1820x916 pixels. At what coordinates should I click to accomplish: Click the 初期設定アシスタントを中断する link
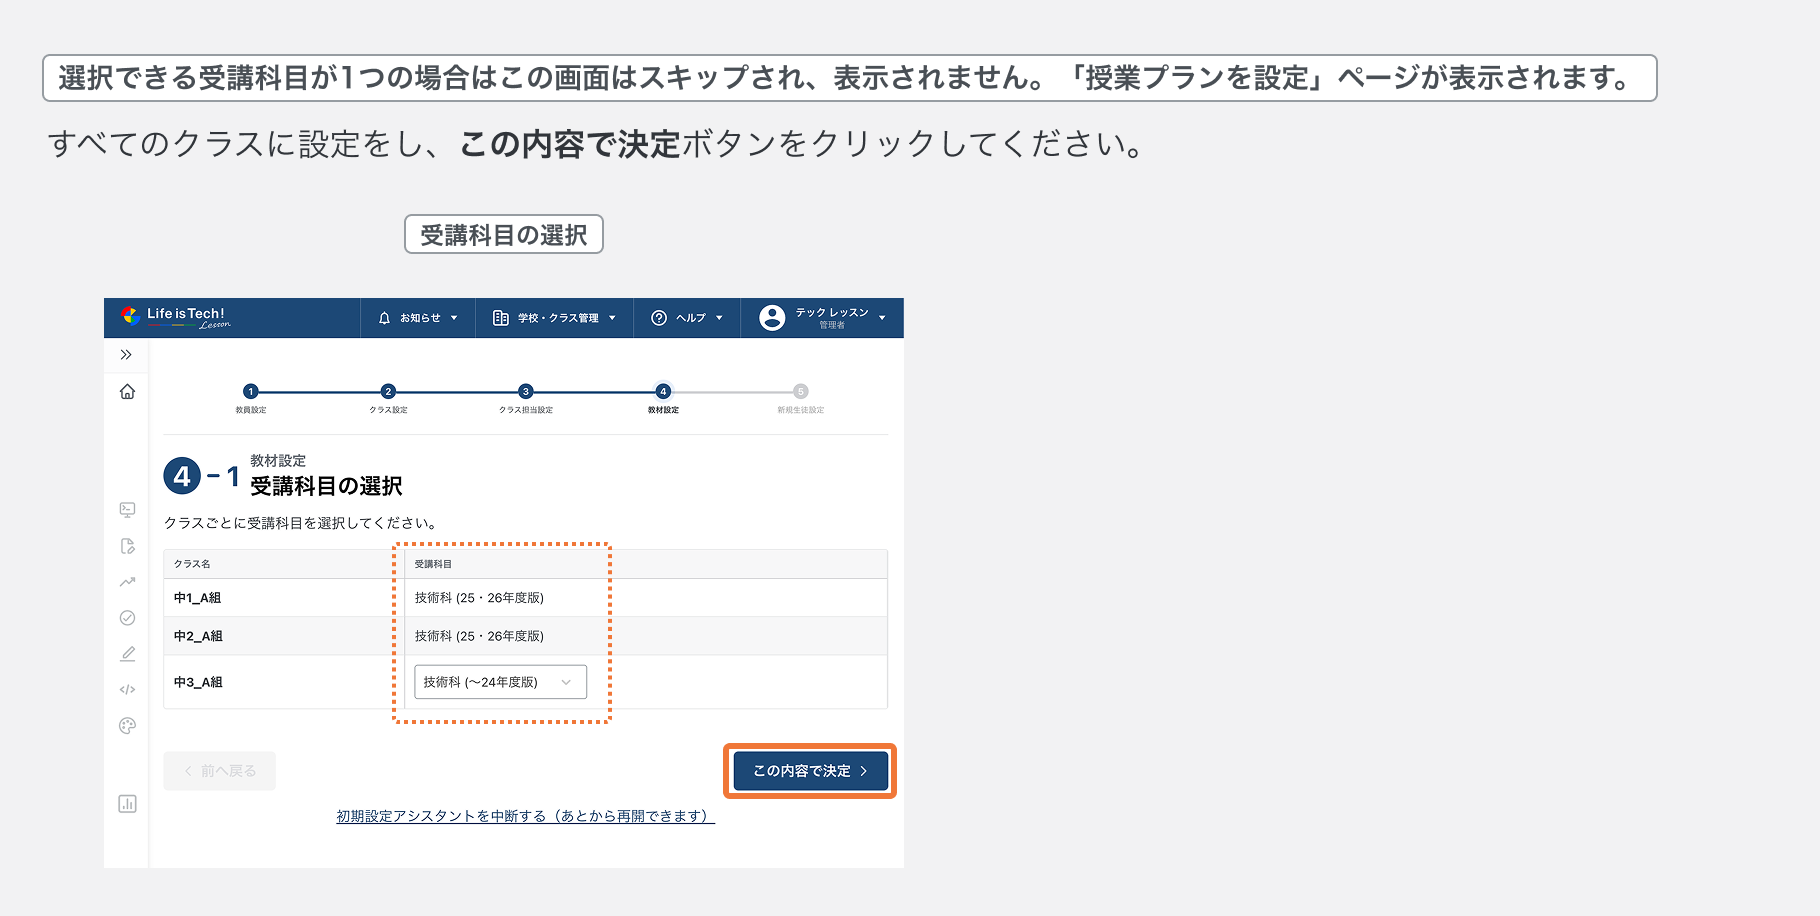pyautogui.click(x=524, y=816)
